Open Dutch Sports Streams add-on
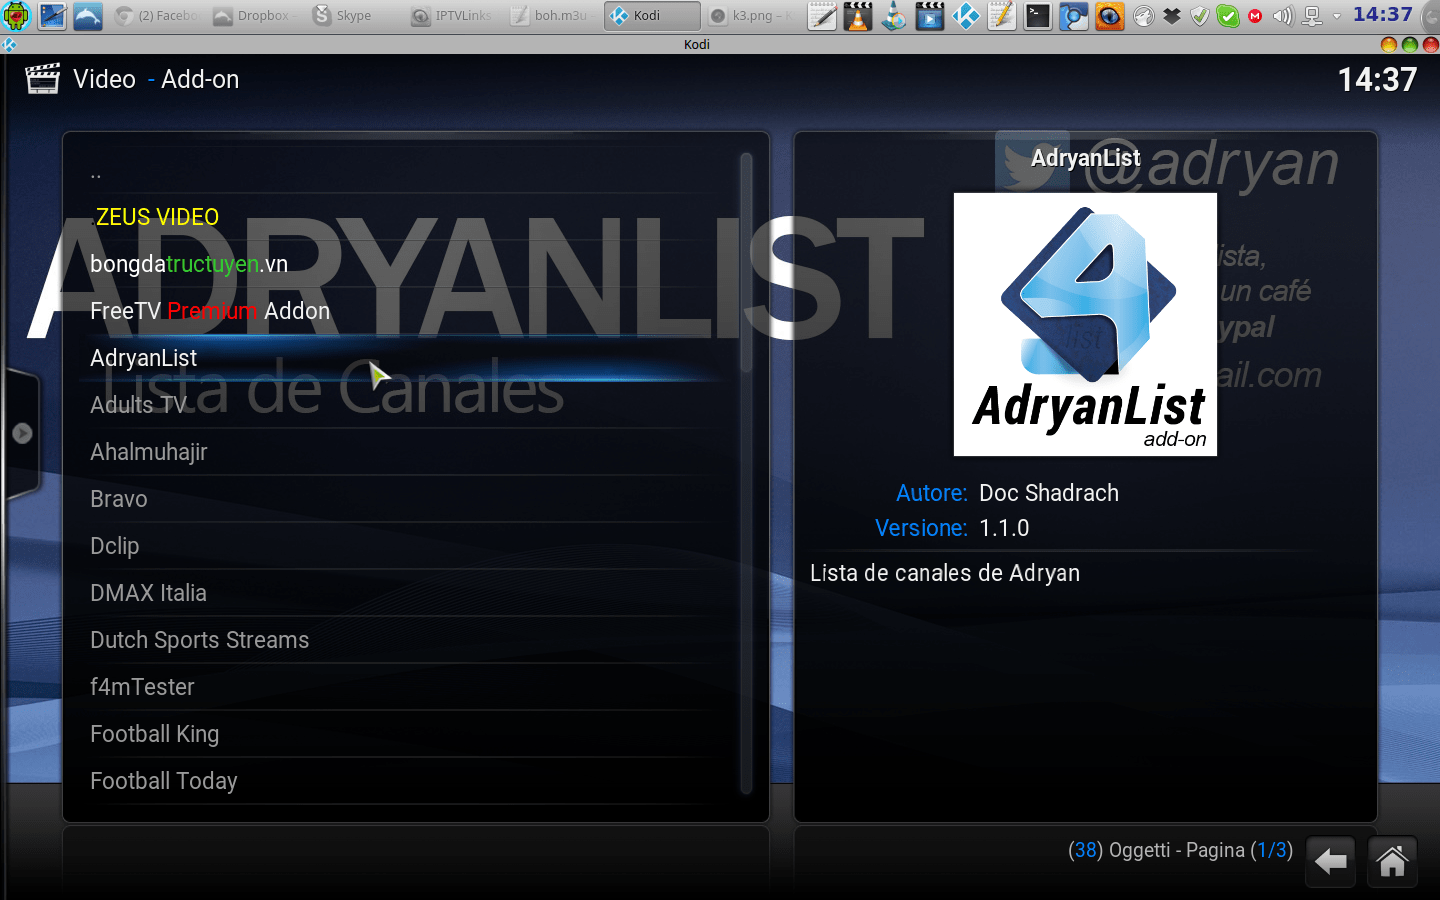The image size is (1440, 900). point(404,640)
